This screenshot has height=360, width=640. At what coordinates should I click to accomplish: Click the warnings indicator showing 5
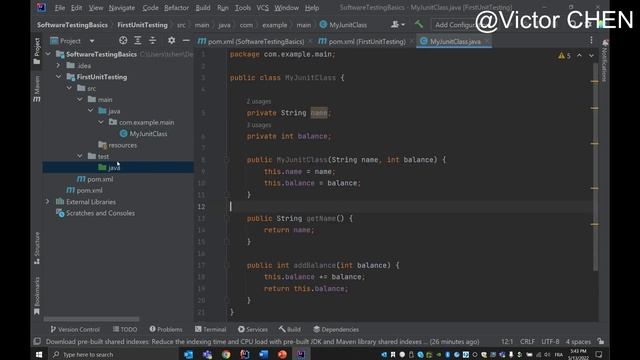tap(564, 56)
